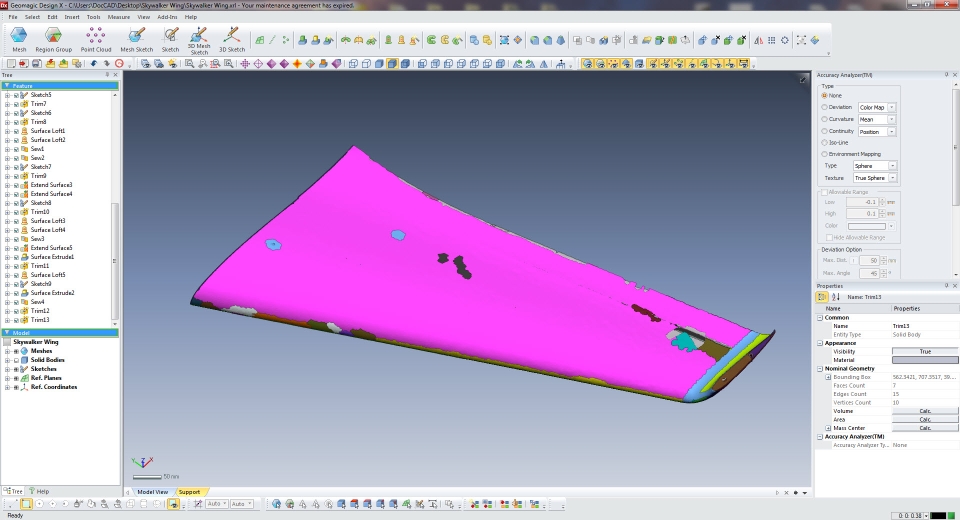Image resolution: width=960 pixels, height=520 pixels.
Task: Select Surface Loft1 in feature tree
Action: (48, 131)
